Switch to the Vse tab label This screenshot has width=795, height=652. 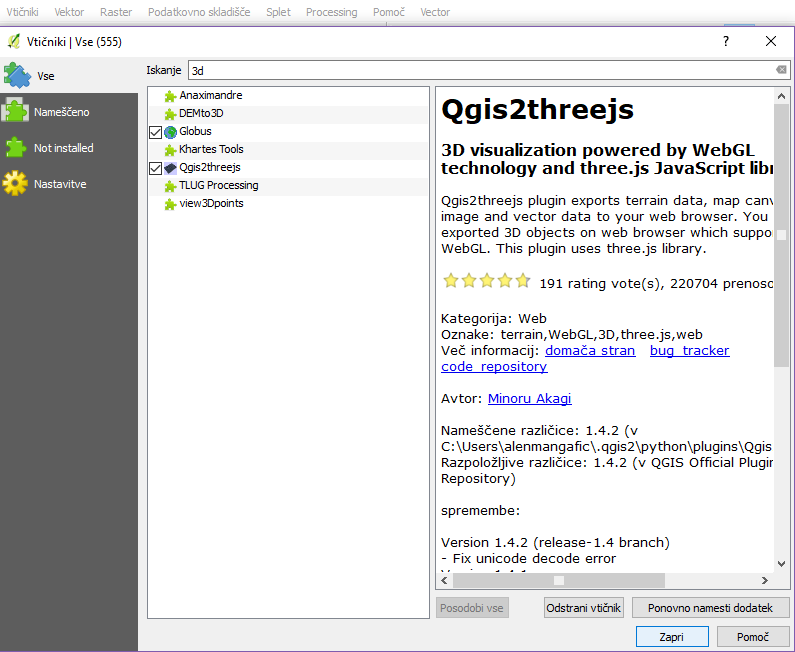tap(46, 76)
